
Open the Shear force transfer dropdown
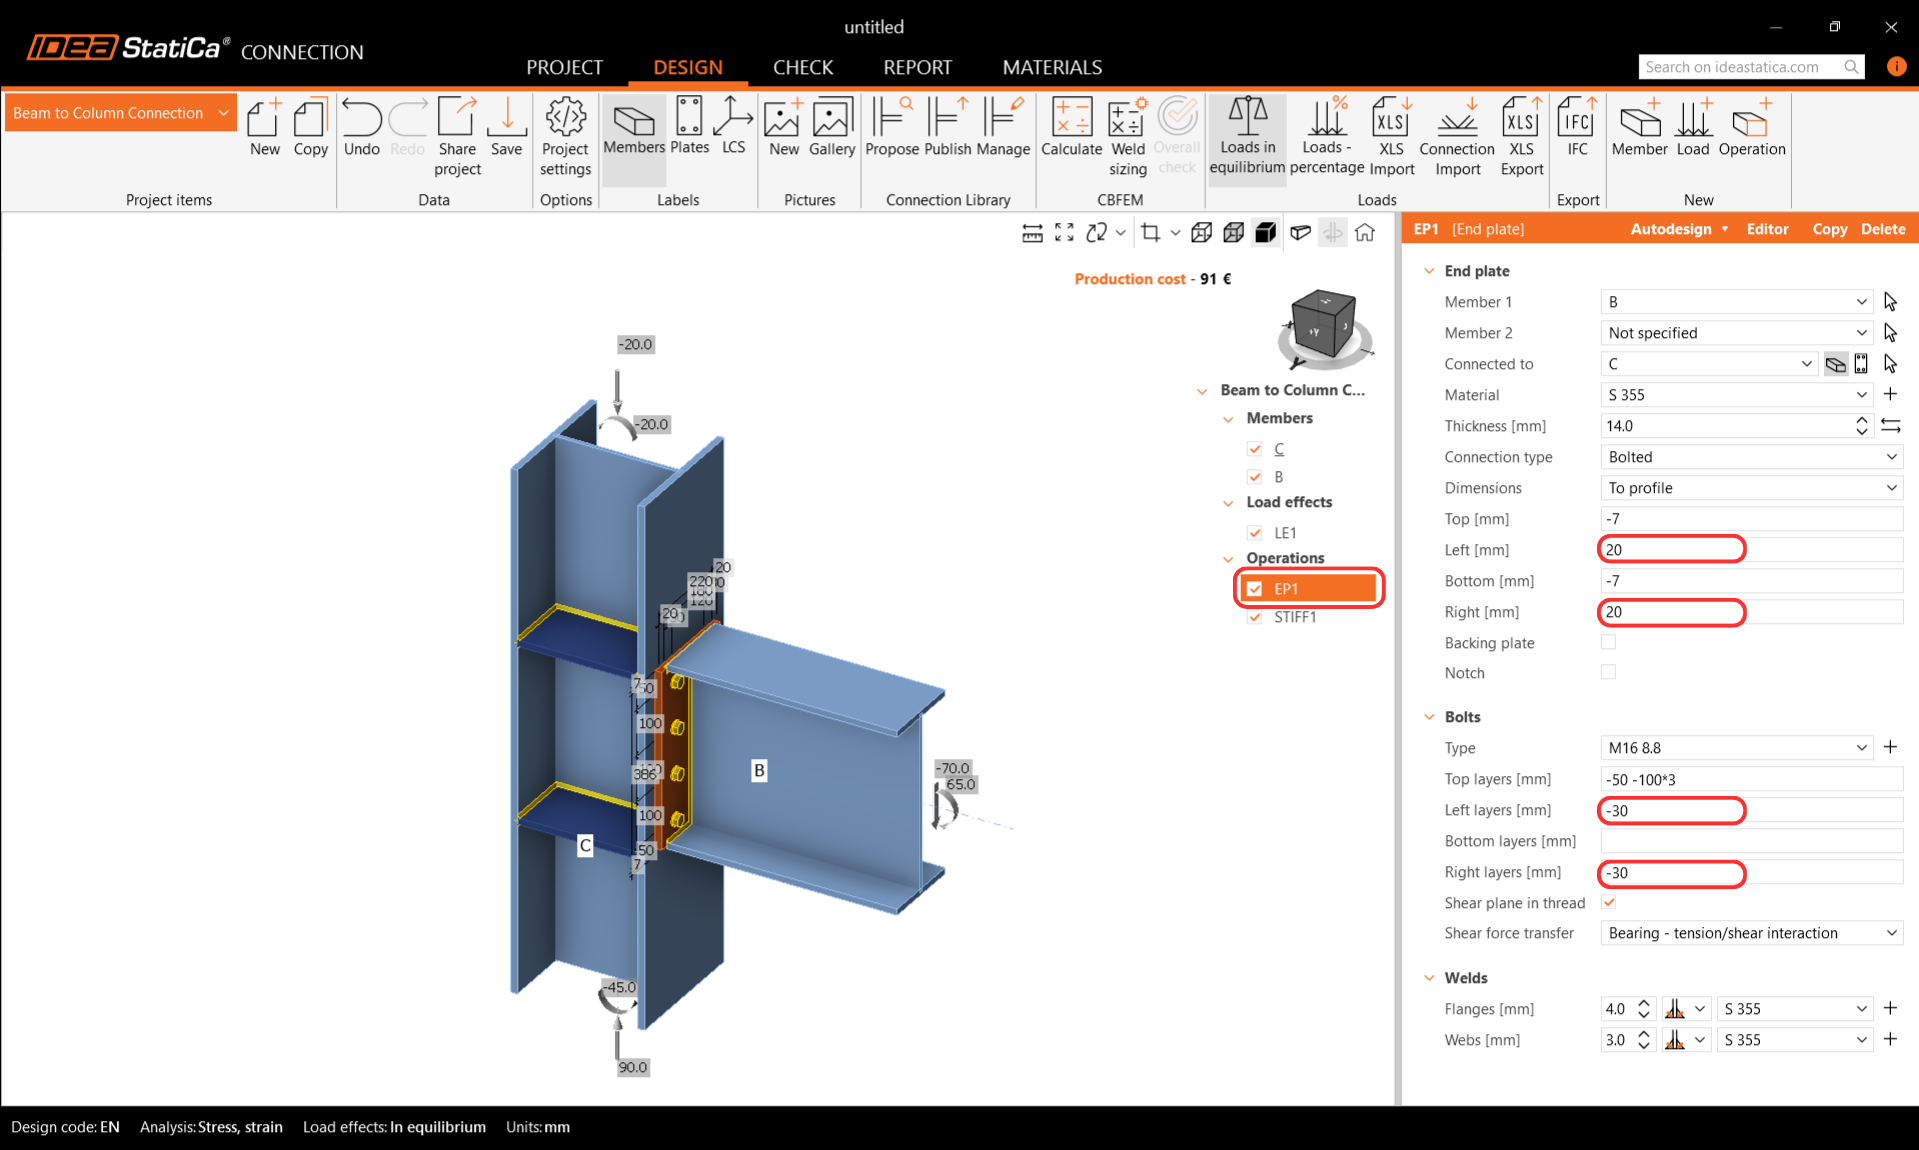click(x=1751, y=933)
